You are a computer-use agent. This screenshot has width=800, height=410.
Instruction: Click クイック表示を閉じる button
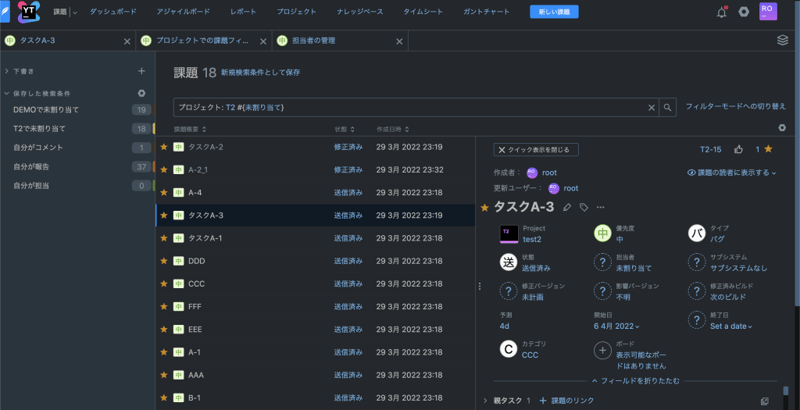[536, 150]
